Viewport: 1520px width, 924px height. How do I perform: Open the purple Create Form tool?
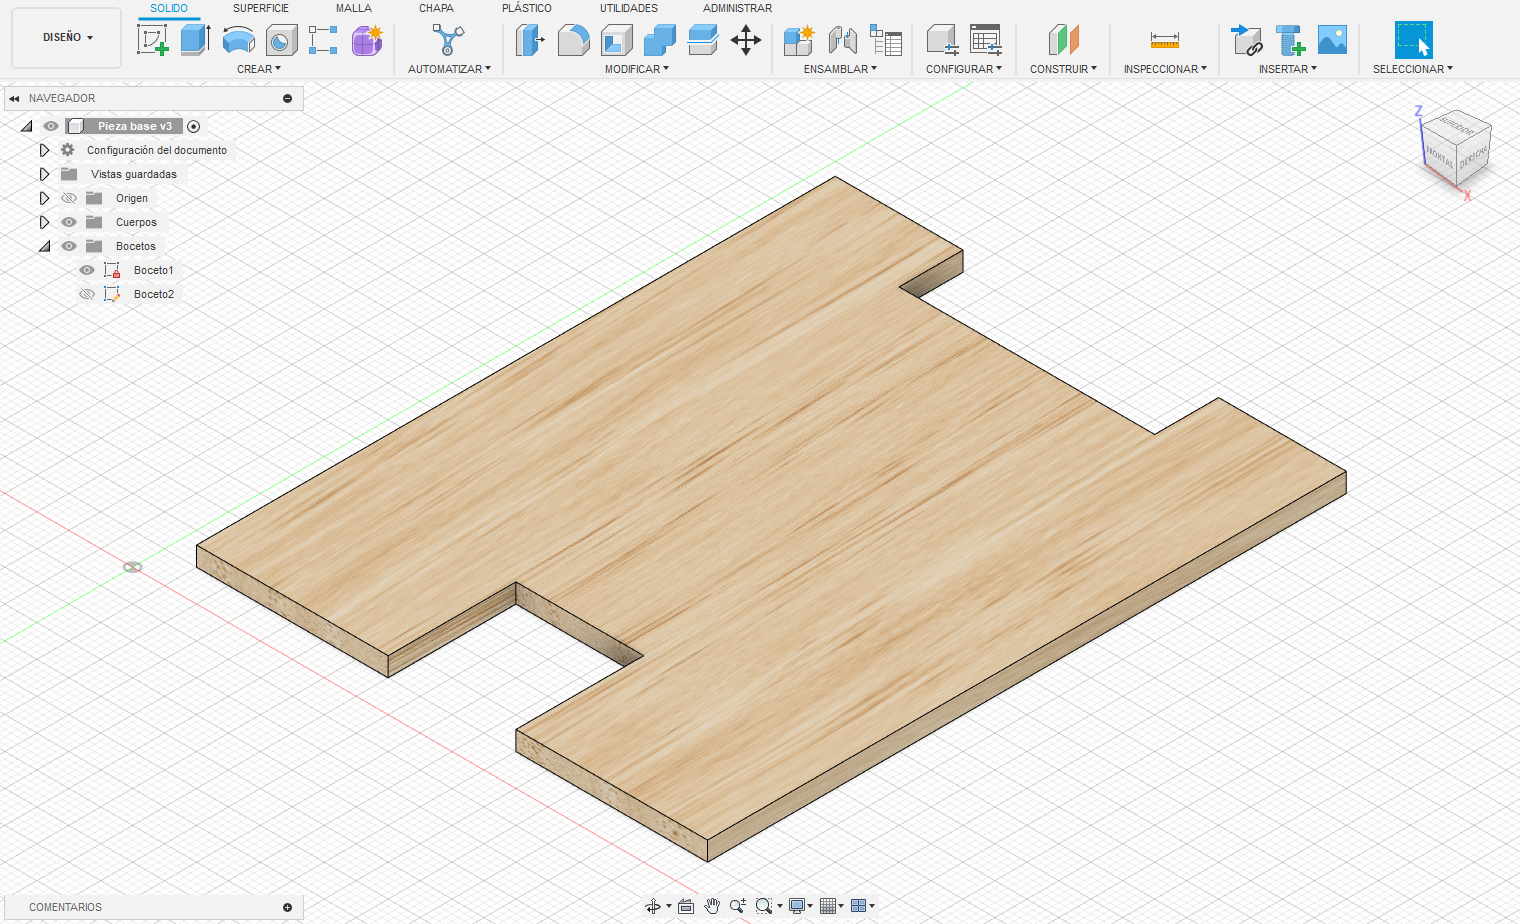(367, 40)
